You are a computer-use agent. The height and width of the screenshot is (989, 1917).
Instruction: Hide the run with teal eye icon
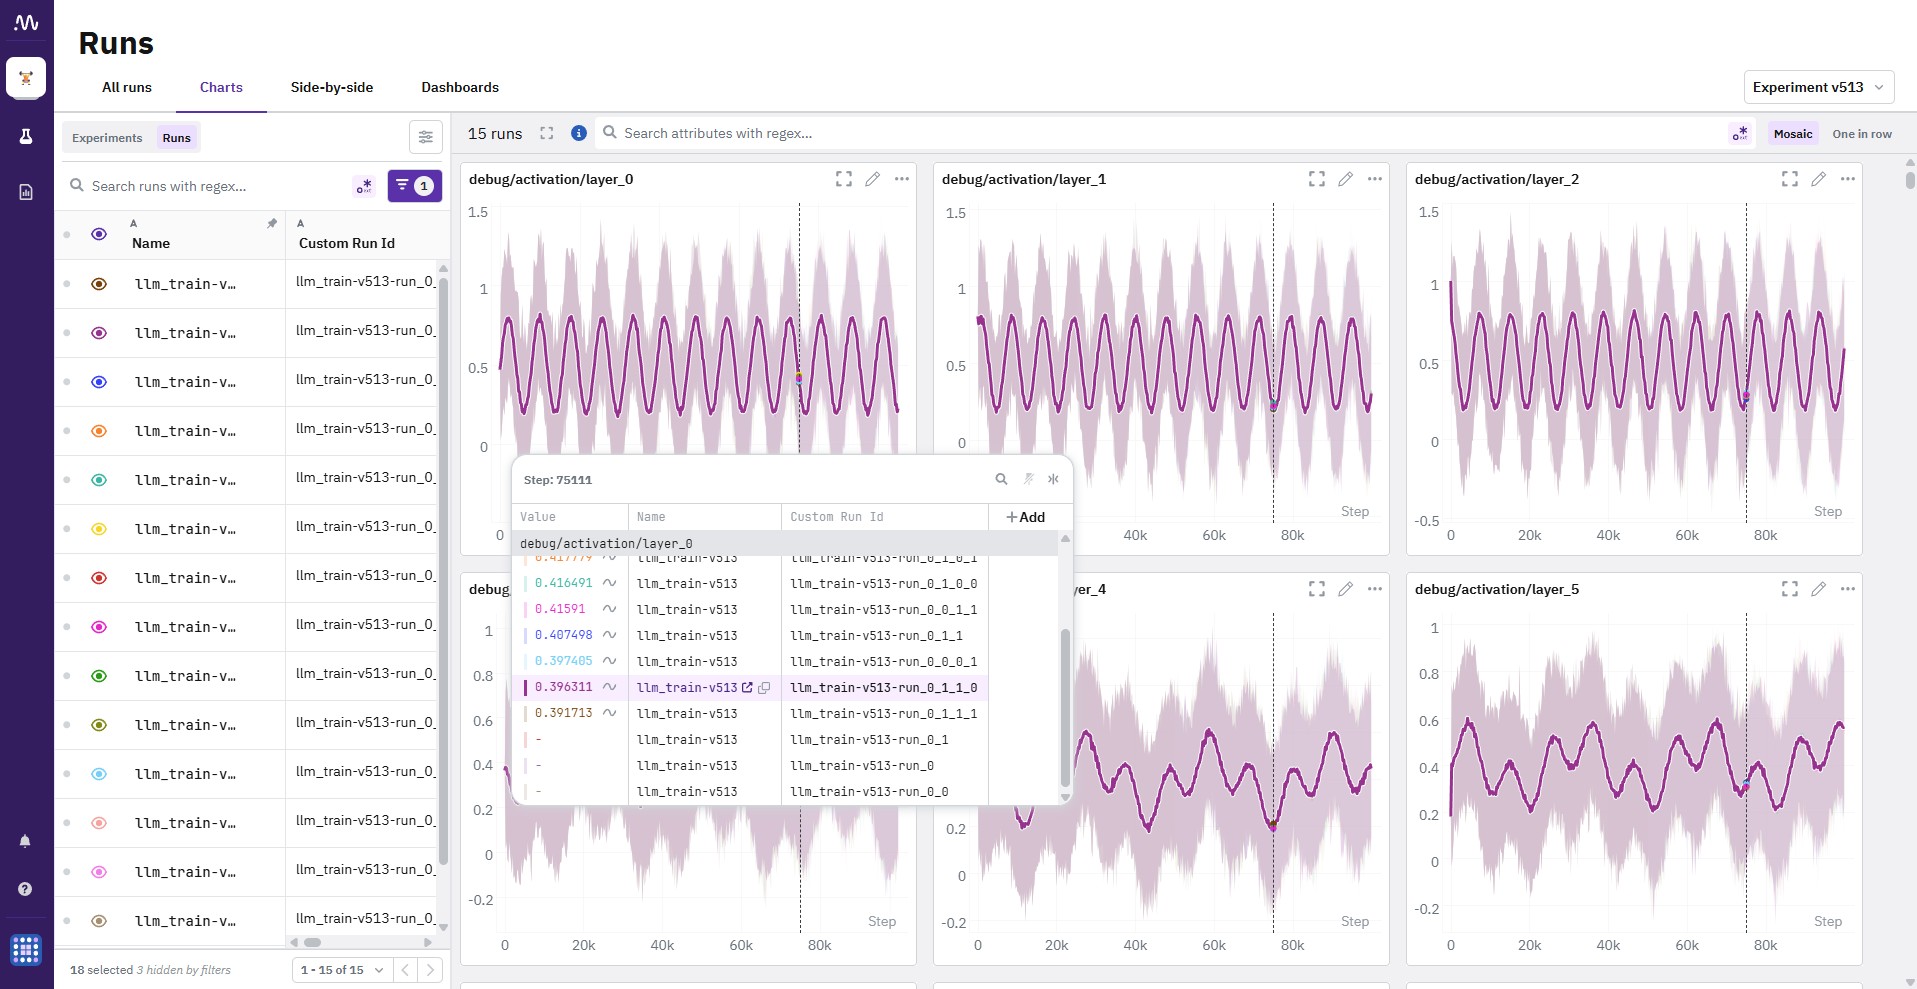pyautogui.click(x=99, y=480)
